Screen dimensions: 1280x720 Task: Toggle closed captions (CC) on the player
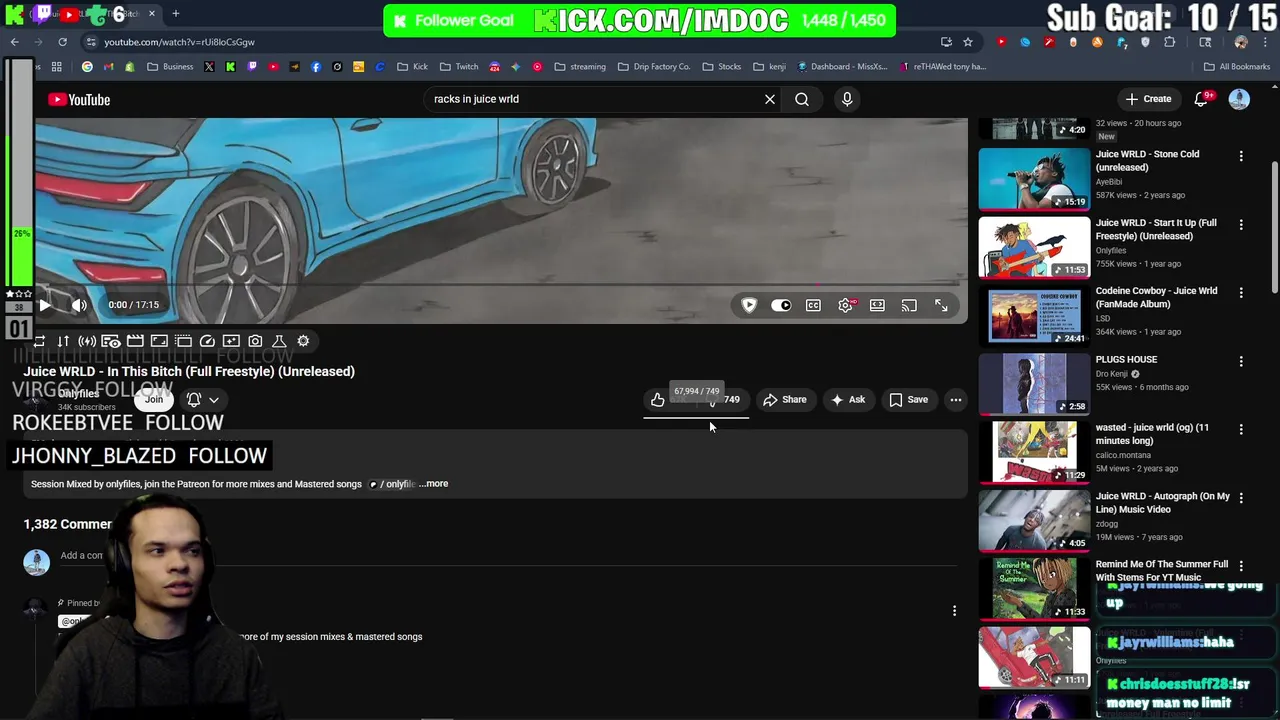click(813, 305)
